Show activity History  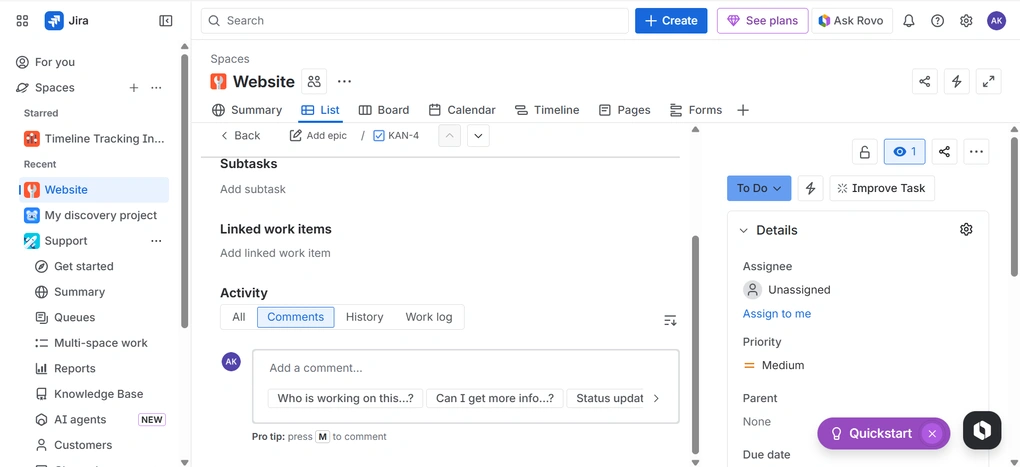(x=364, y=317)
